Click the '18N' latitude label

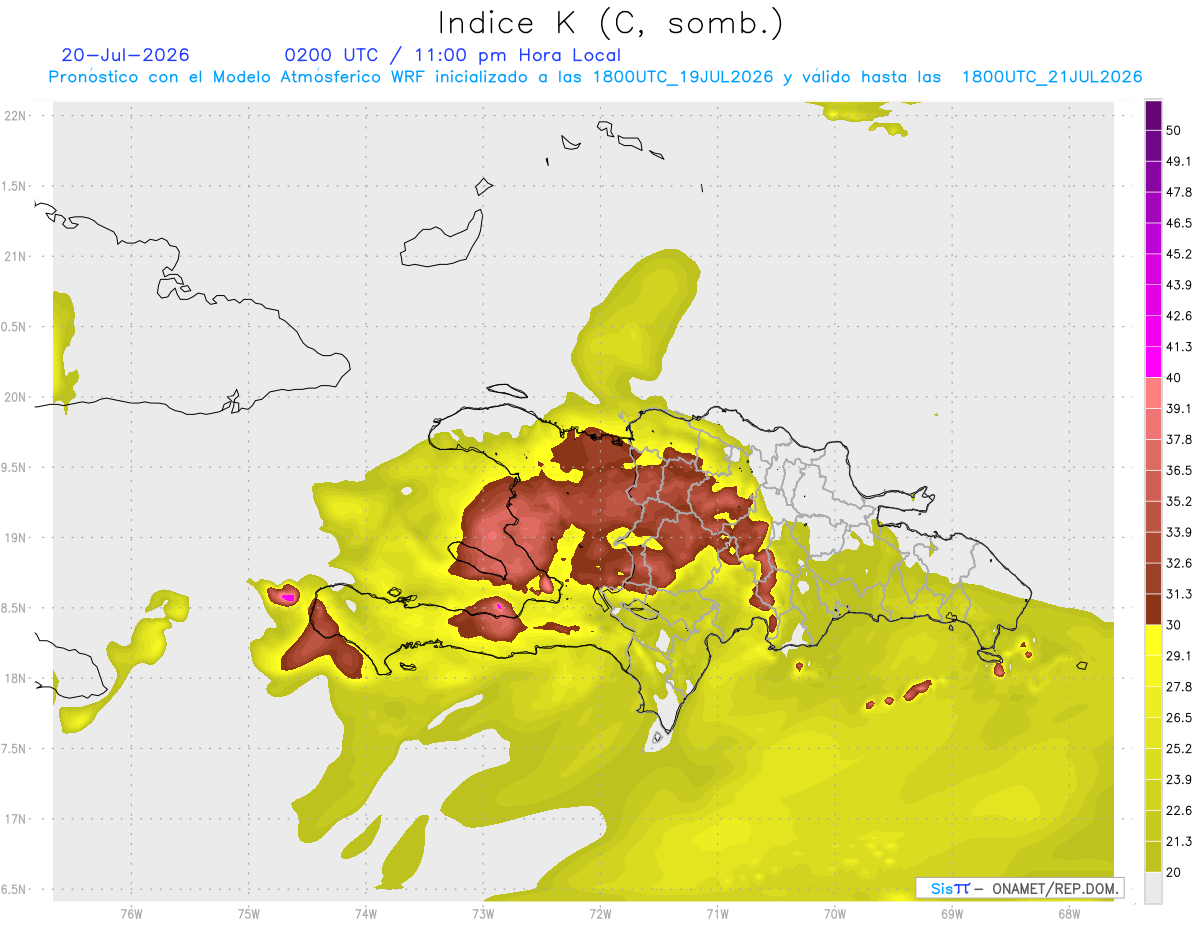point(15,679)
